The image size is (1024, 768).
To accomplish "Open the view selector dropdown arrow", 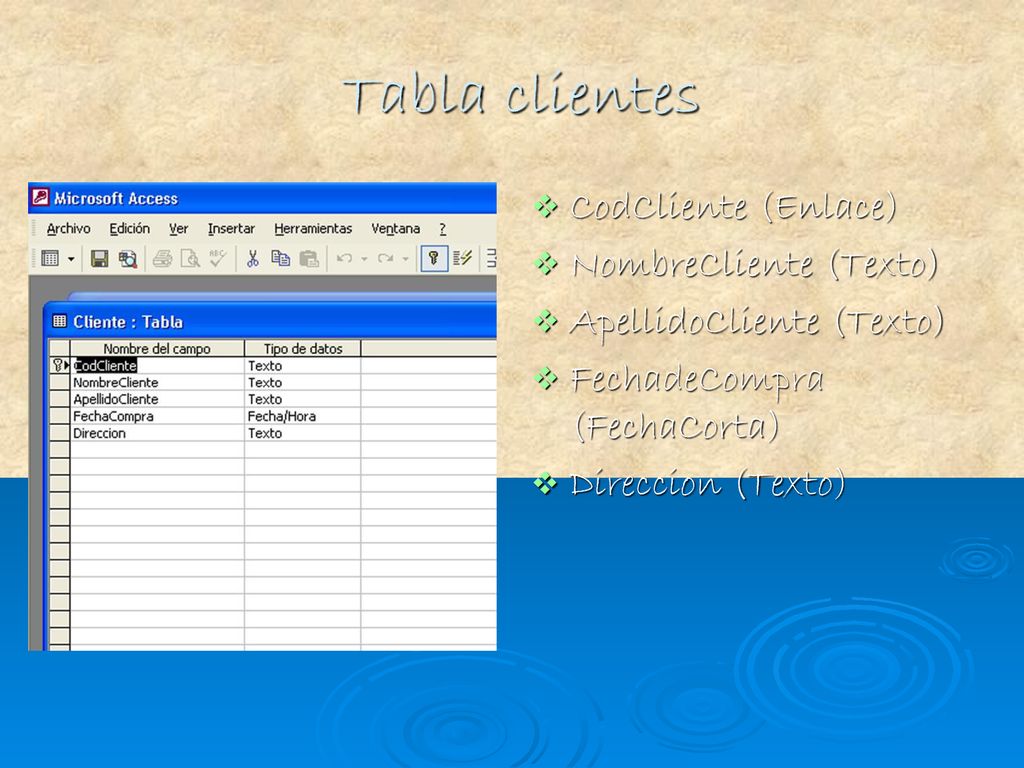I will pos(71,259).
